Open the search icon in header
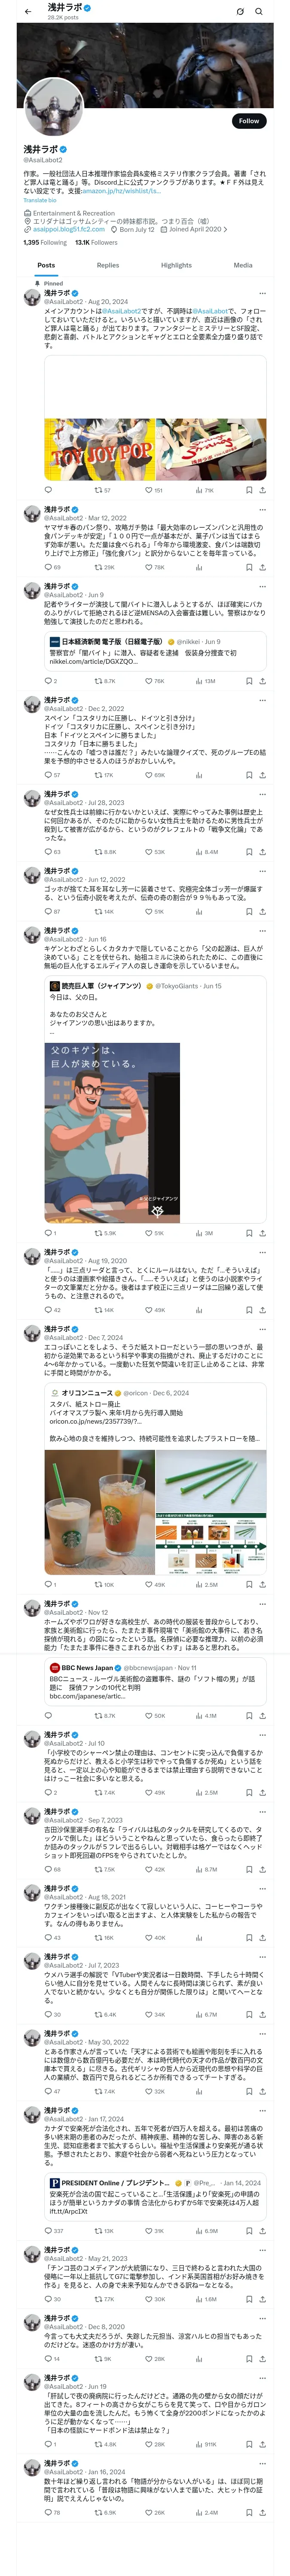Viewport: 290px width, 2576px height. [x=259, y=12]
